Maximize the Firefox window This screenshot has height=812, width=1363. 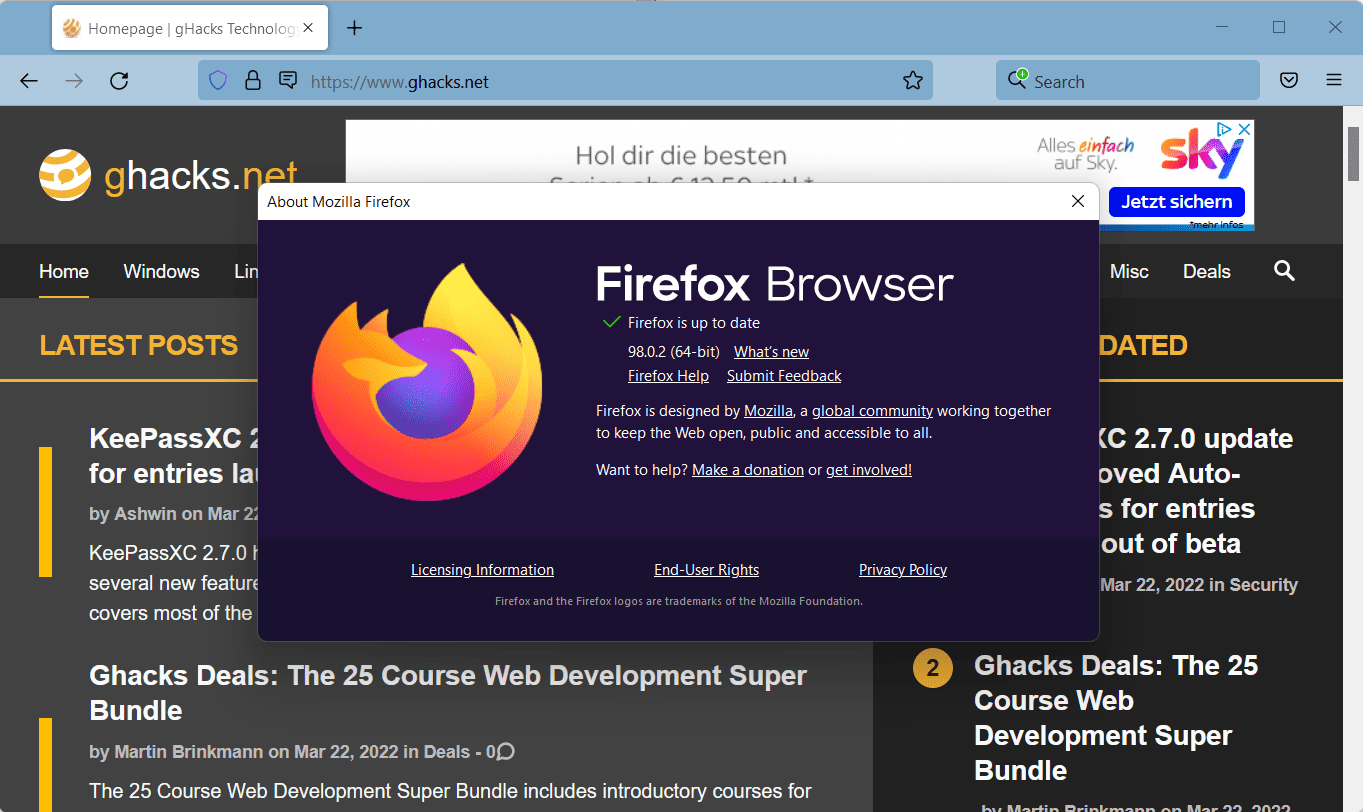(x=1279, y=28)
